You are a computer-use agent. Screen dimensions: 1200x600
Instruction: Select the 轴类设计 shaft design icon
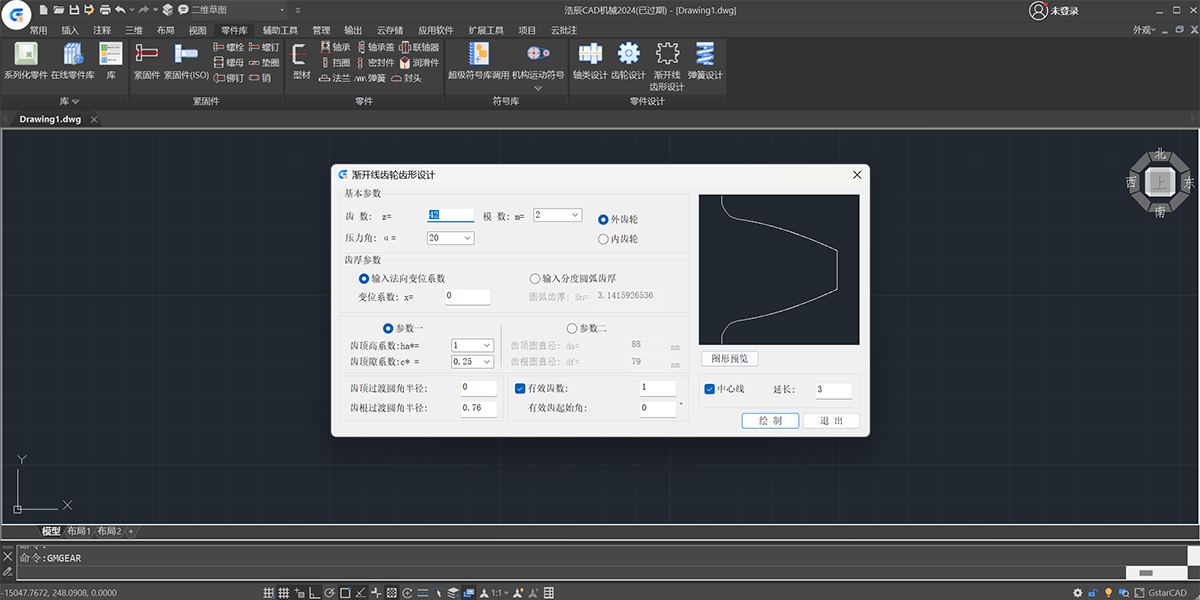590,62
